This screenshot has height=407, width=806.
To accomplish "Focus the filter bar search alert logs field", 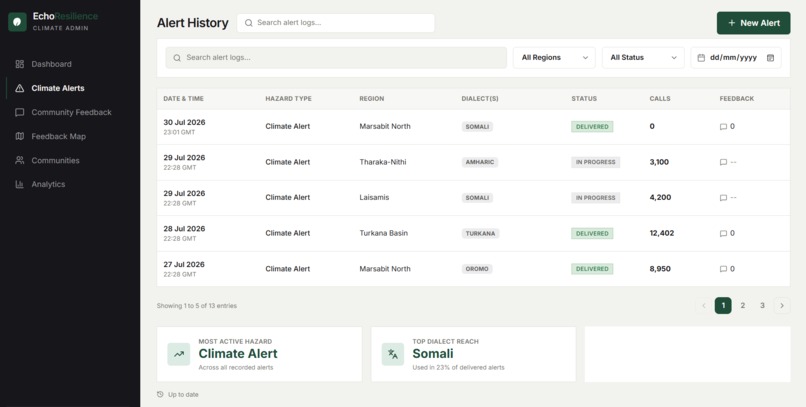I will (336, 58).
